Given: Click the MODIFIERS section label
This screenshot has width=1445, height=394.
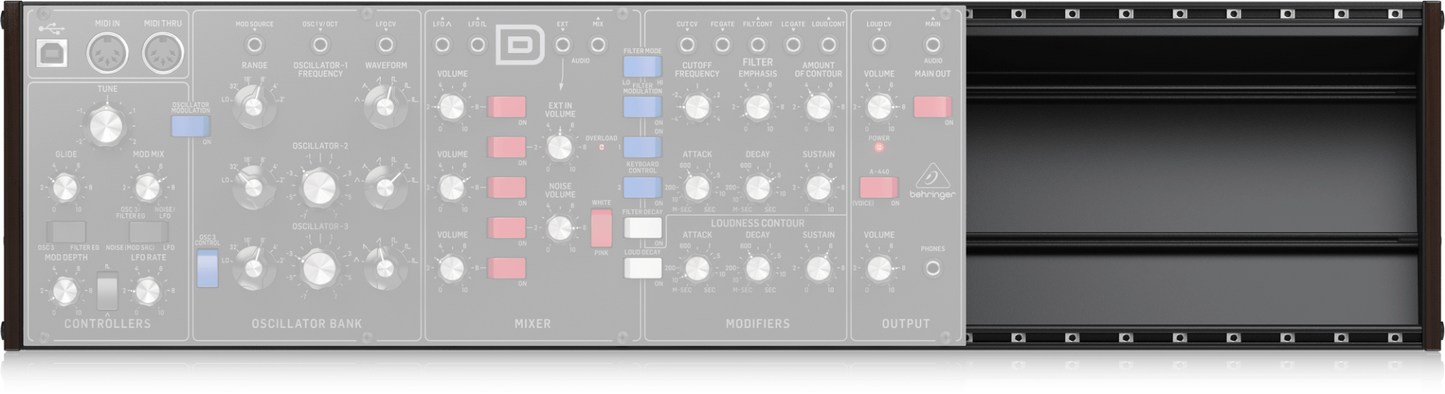Looking at the screenshot, I should 757,324.
